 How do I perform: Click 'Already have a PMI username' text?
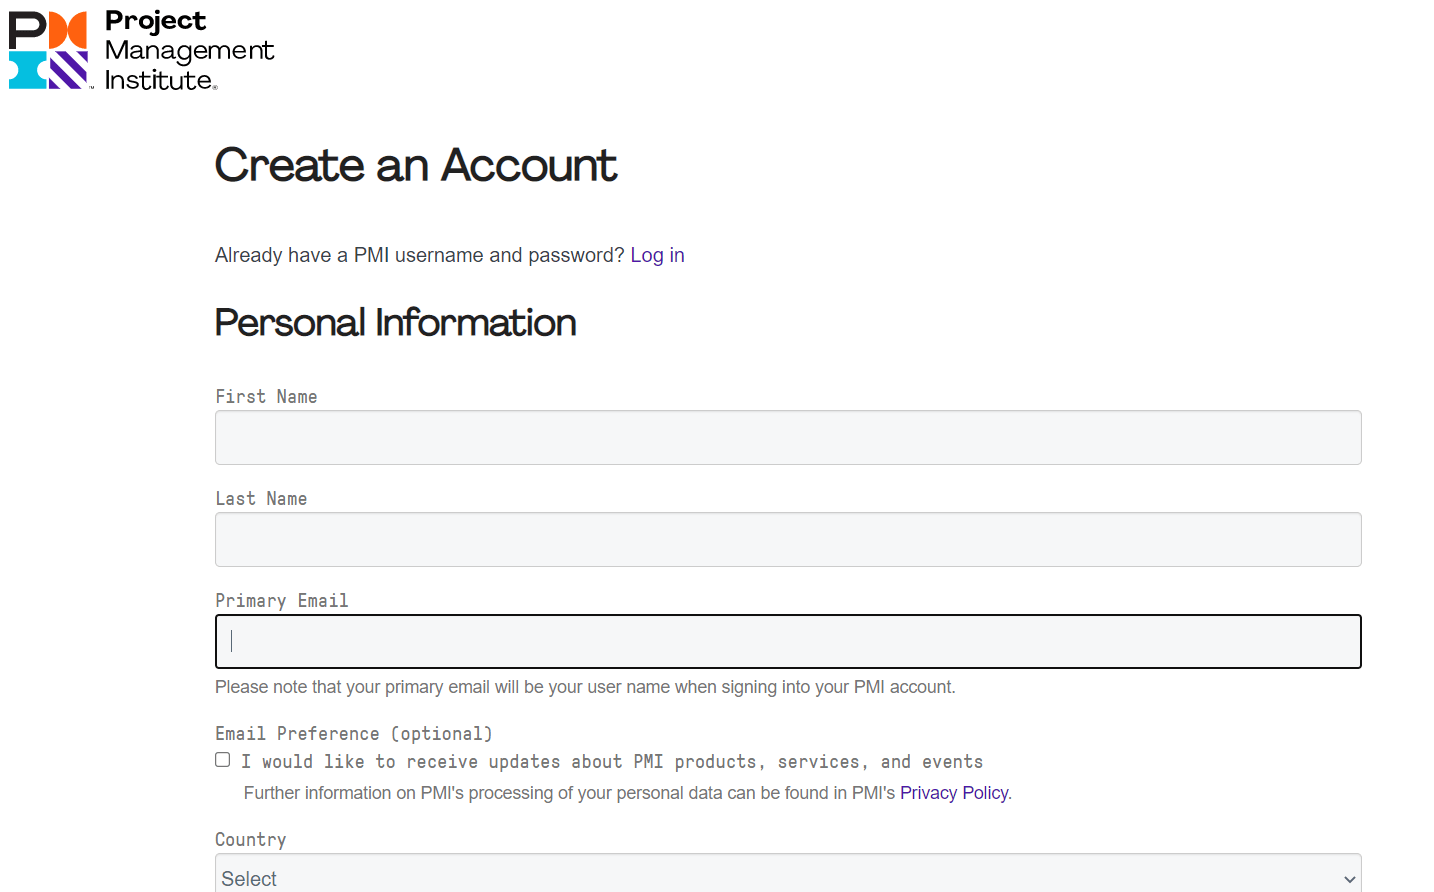[419, 255]
